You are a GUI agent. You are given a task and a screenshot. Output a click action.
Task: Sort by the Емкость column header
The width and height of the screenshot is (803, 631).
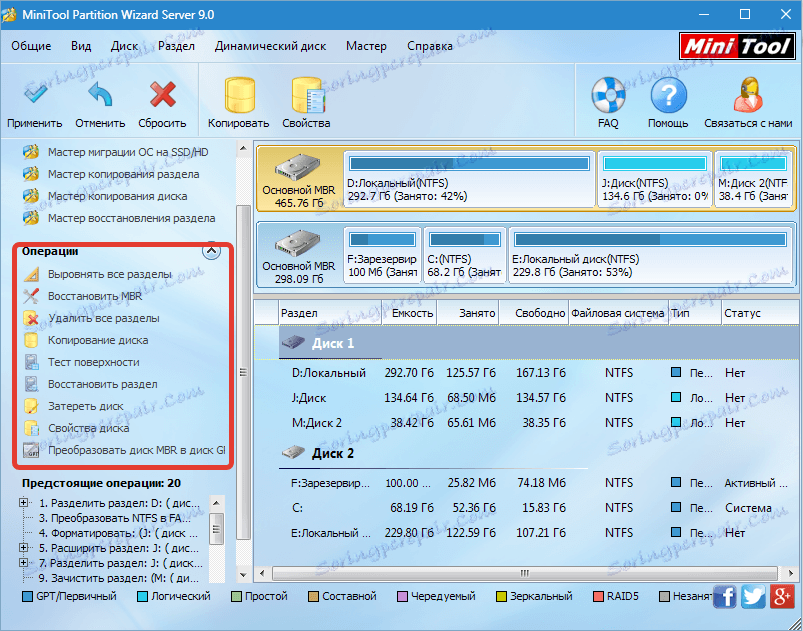tap(410, 313)
